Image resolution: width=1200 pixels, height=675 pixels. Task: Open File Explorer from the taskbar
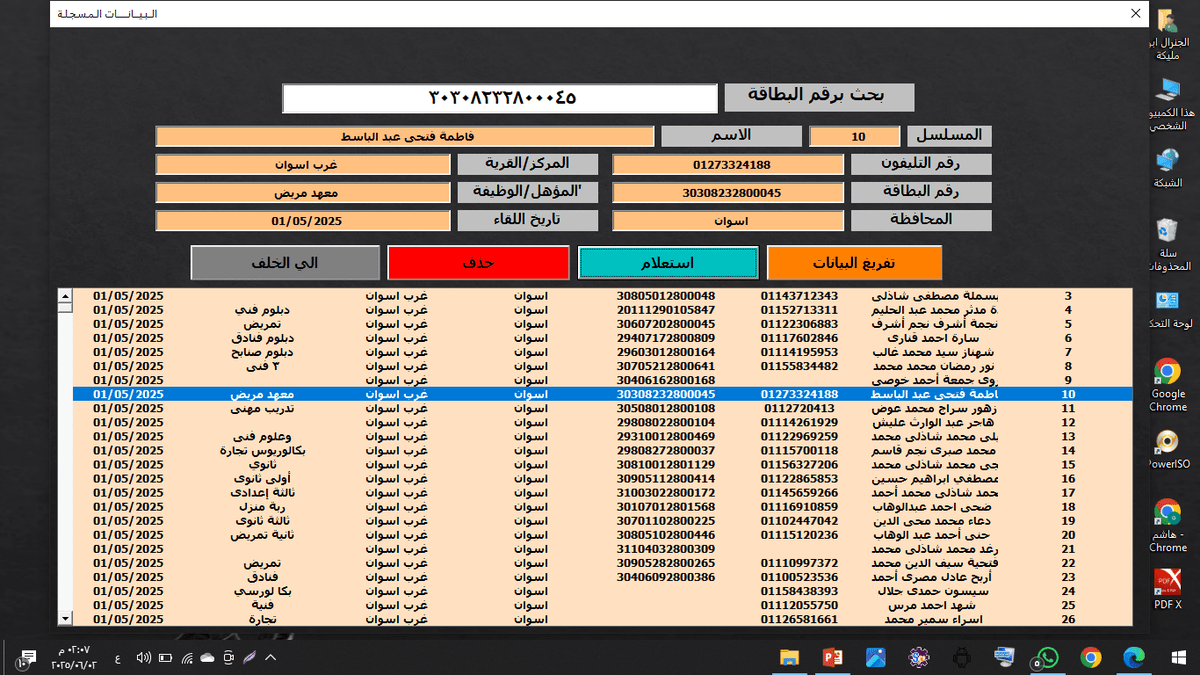point(789,659)
